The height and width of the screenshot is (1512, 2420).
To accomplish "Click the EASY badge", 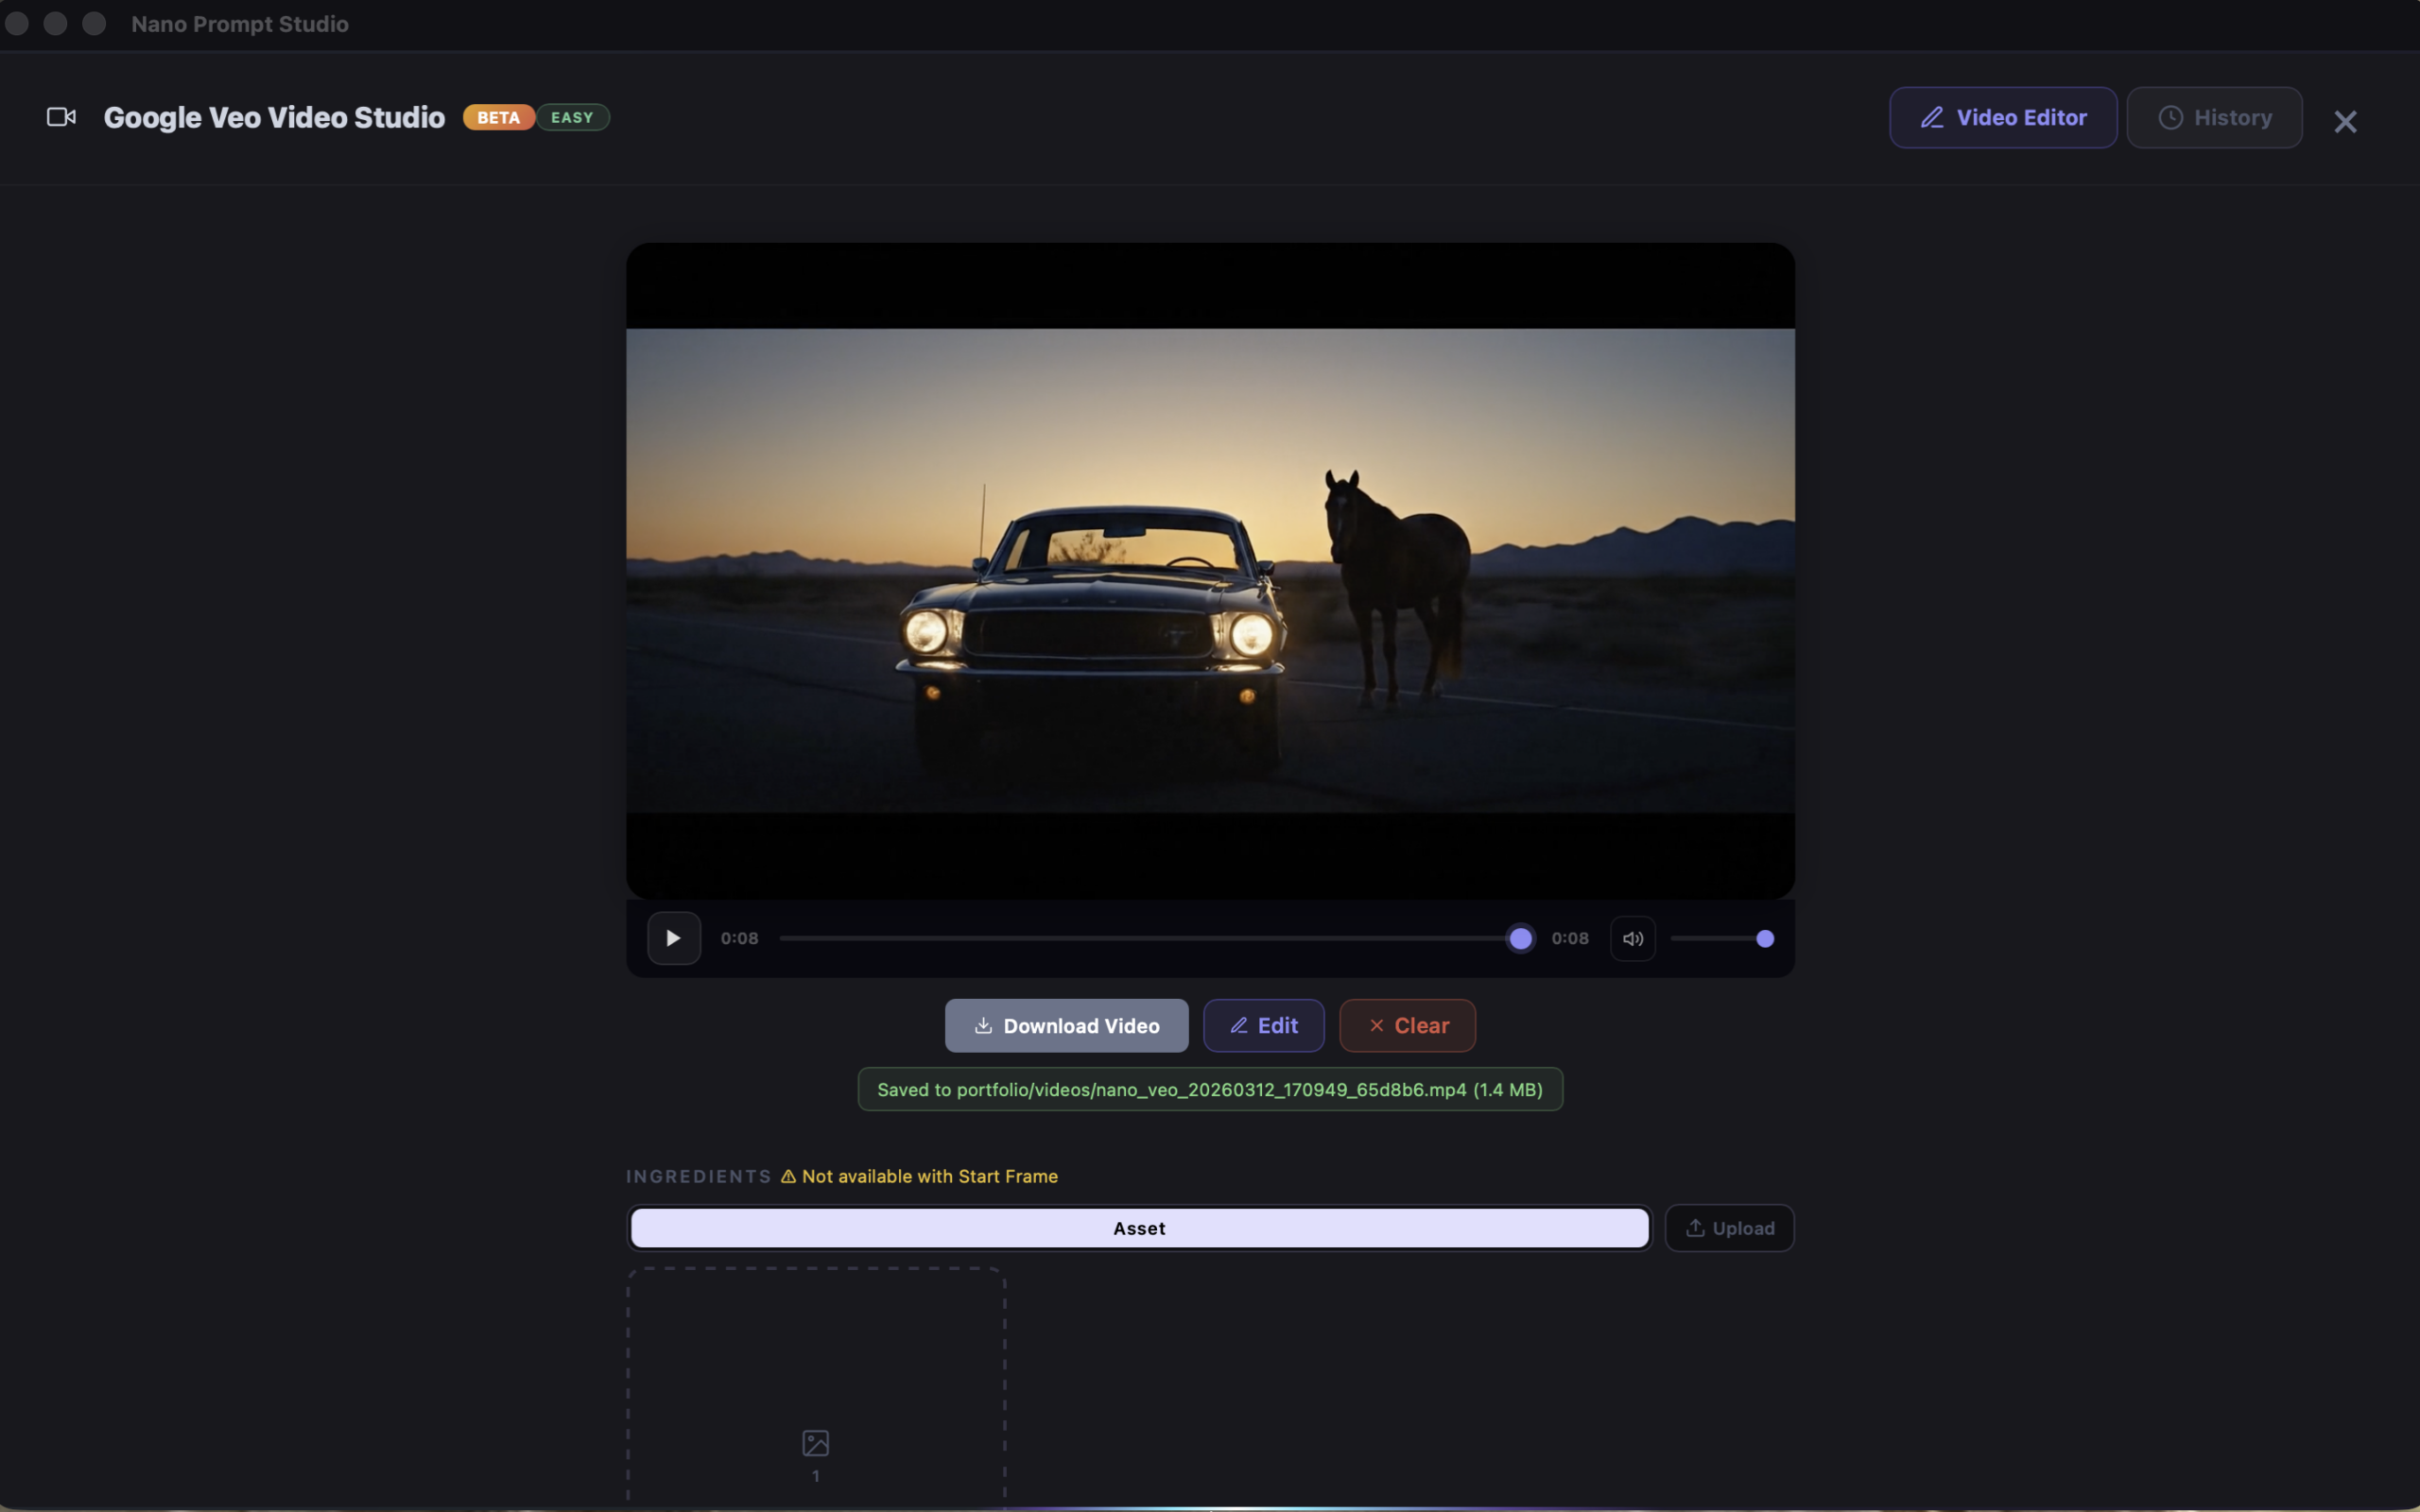I will click(572, 117).
